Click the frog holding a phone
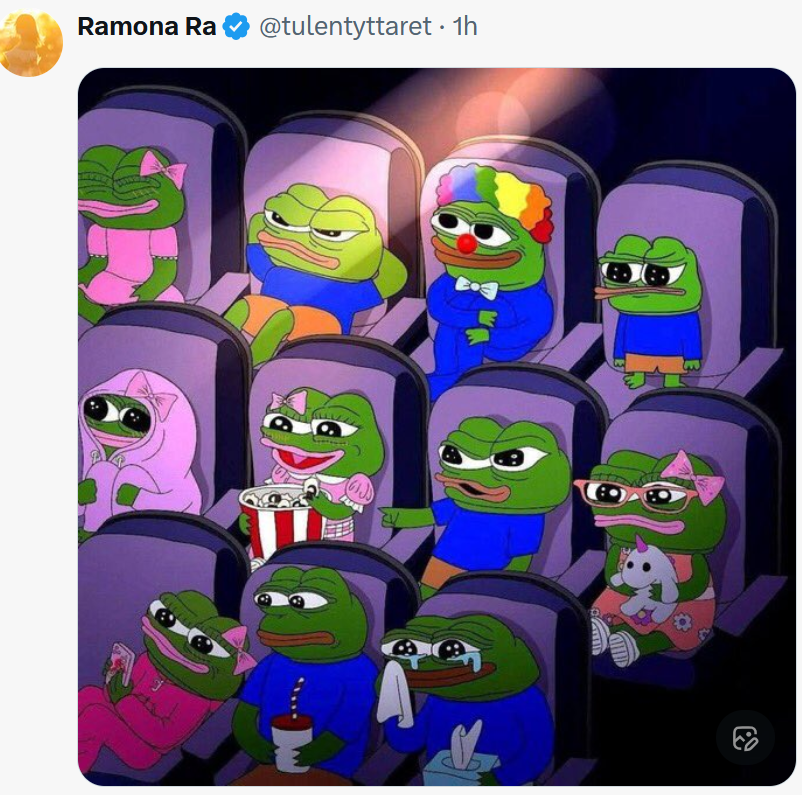This screenshot has height=795, width=802. [165, 650]
